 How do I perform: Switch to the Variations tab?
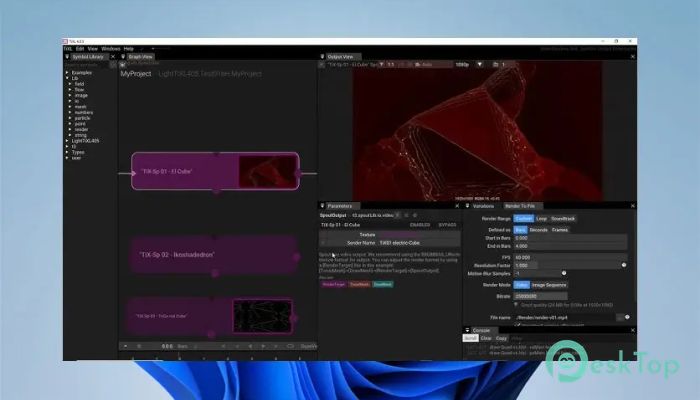coord(483,206)
